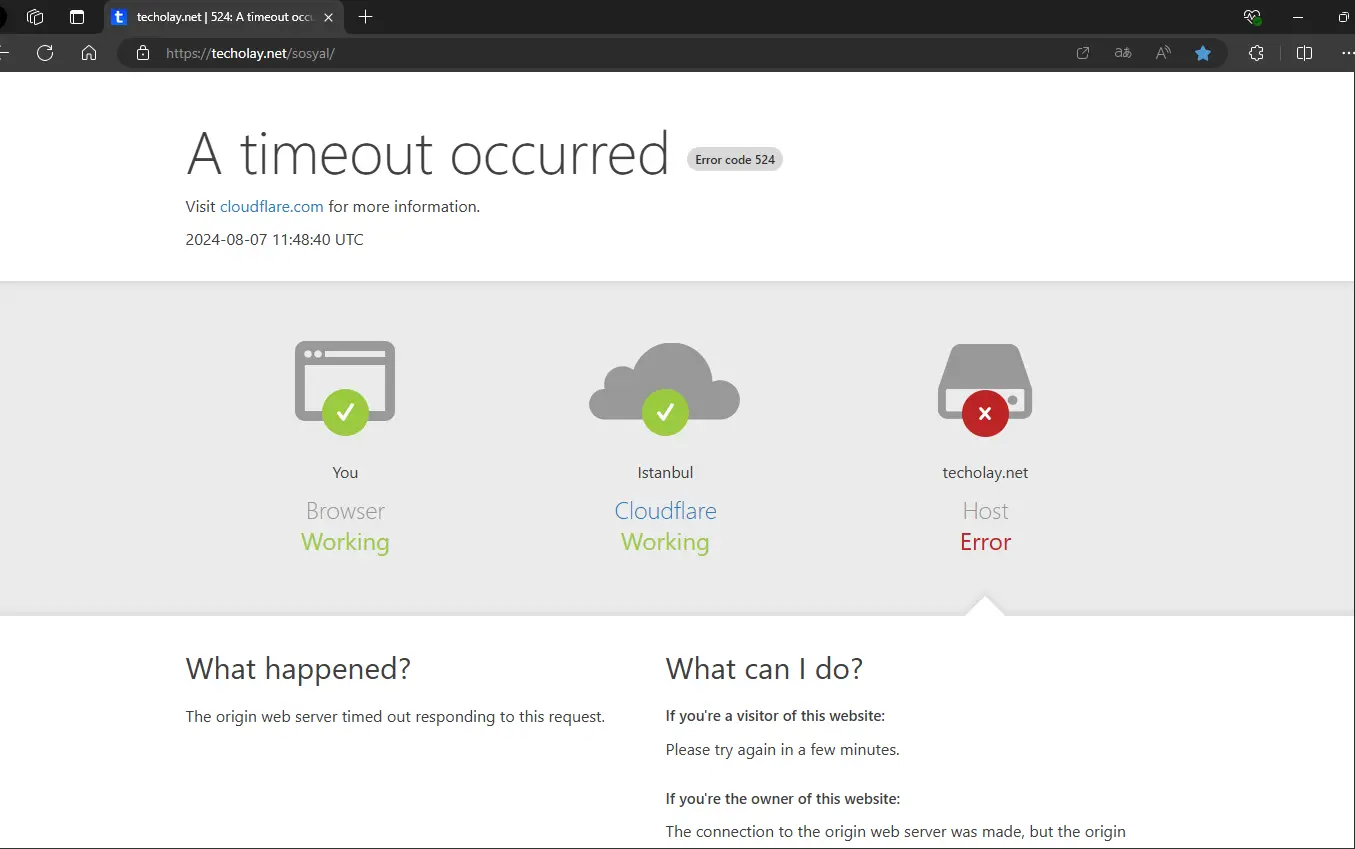1355x849 pixels.
Task: Follow the cloudflare.com link
Action: 272,207
